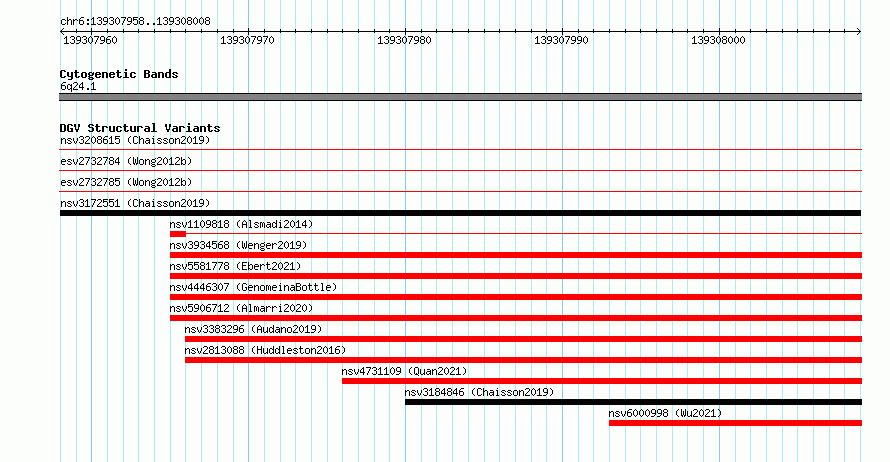Image resolution: width=890 pixels, height=462 pixels.
Task: Click the red bar under nsv6000998
Action: [x=736, y=423]
